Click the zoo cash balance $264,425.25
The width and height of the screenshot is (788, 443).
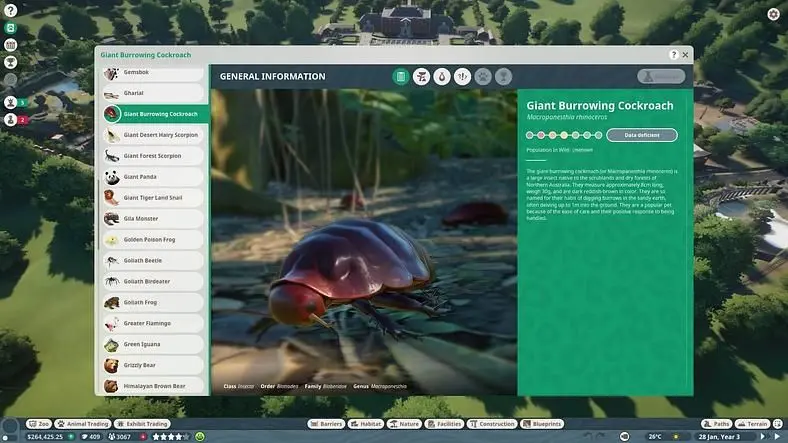45,437
